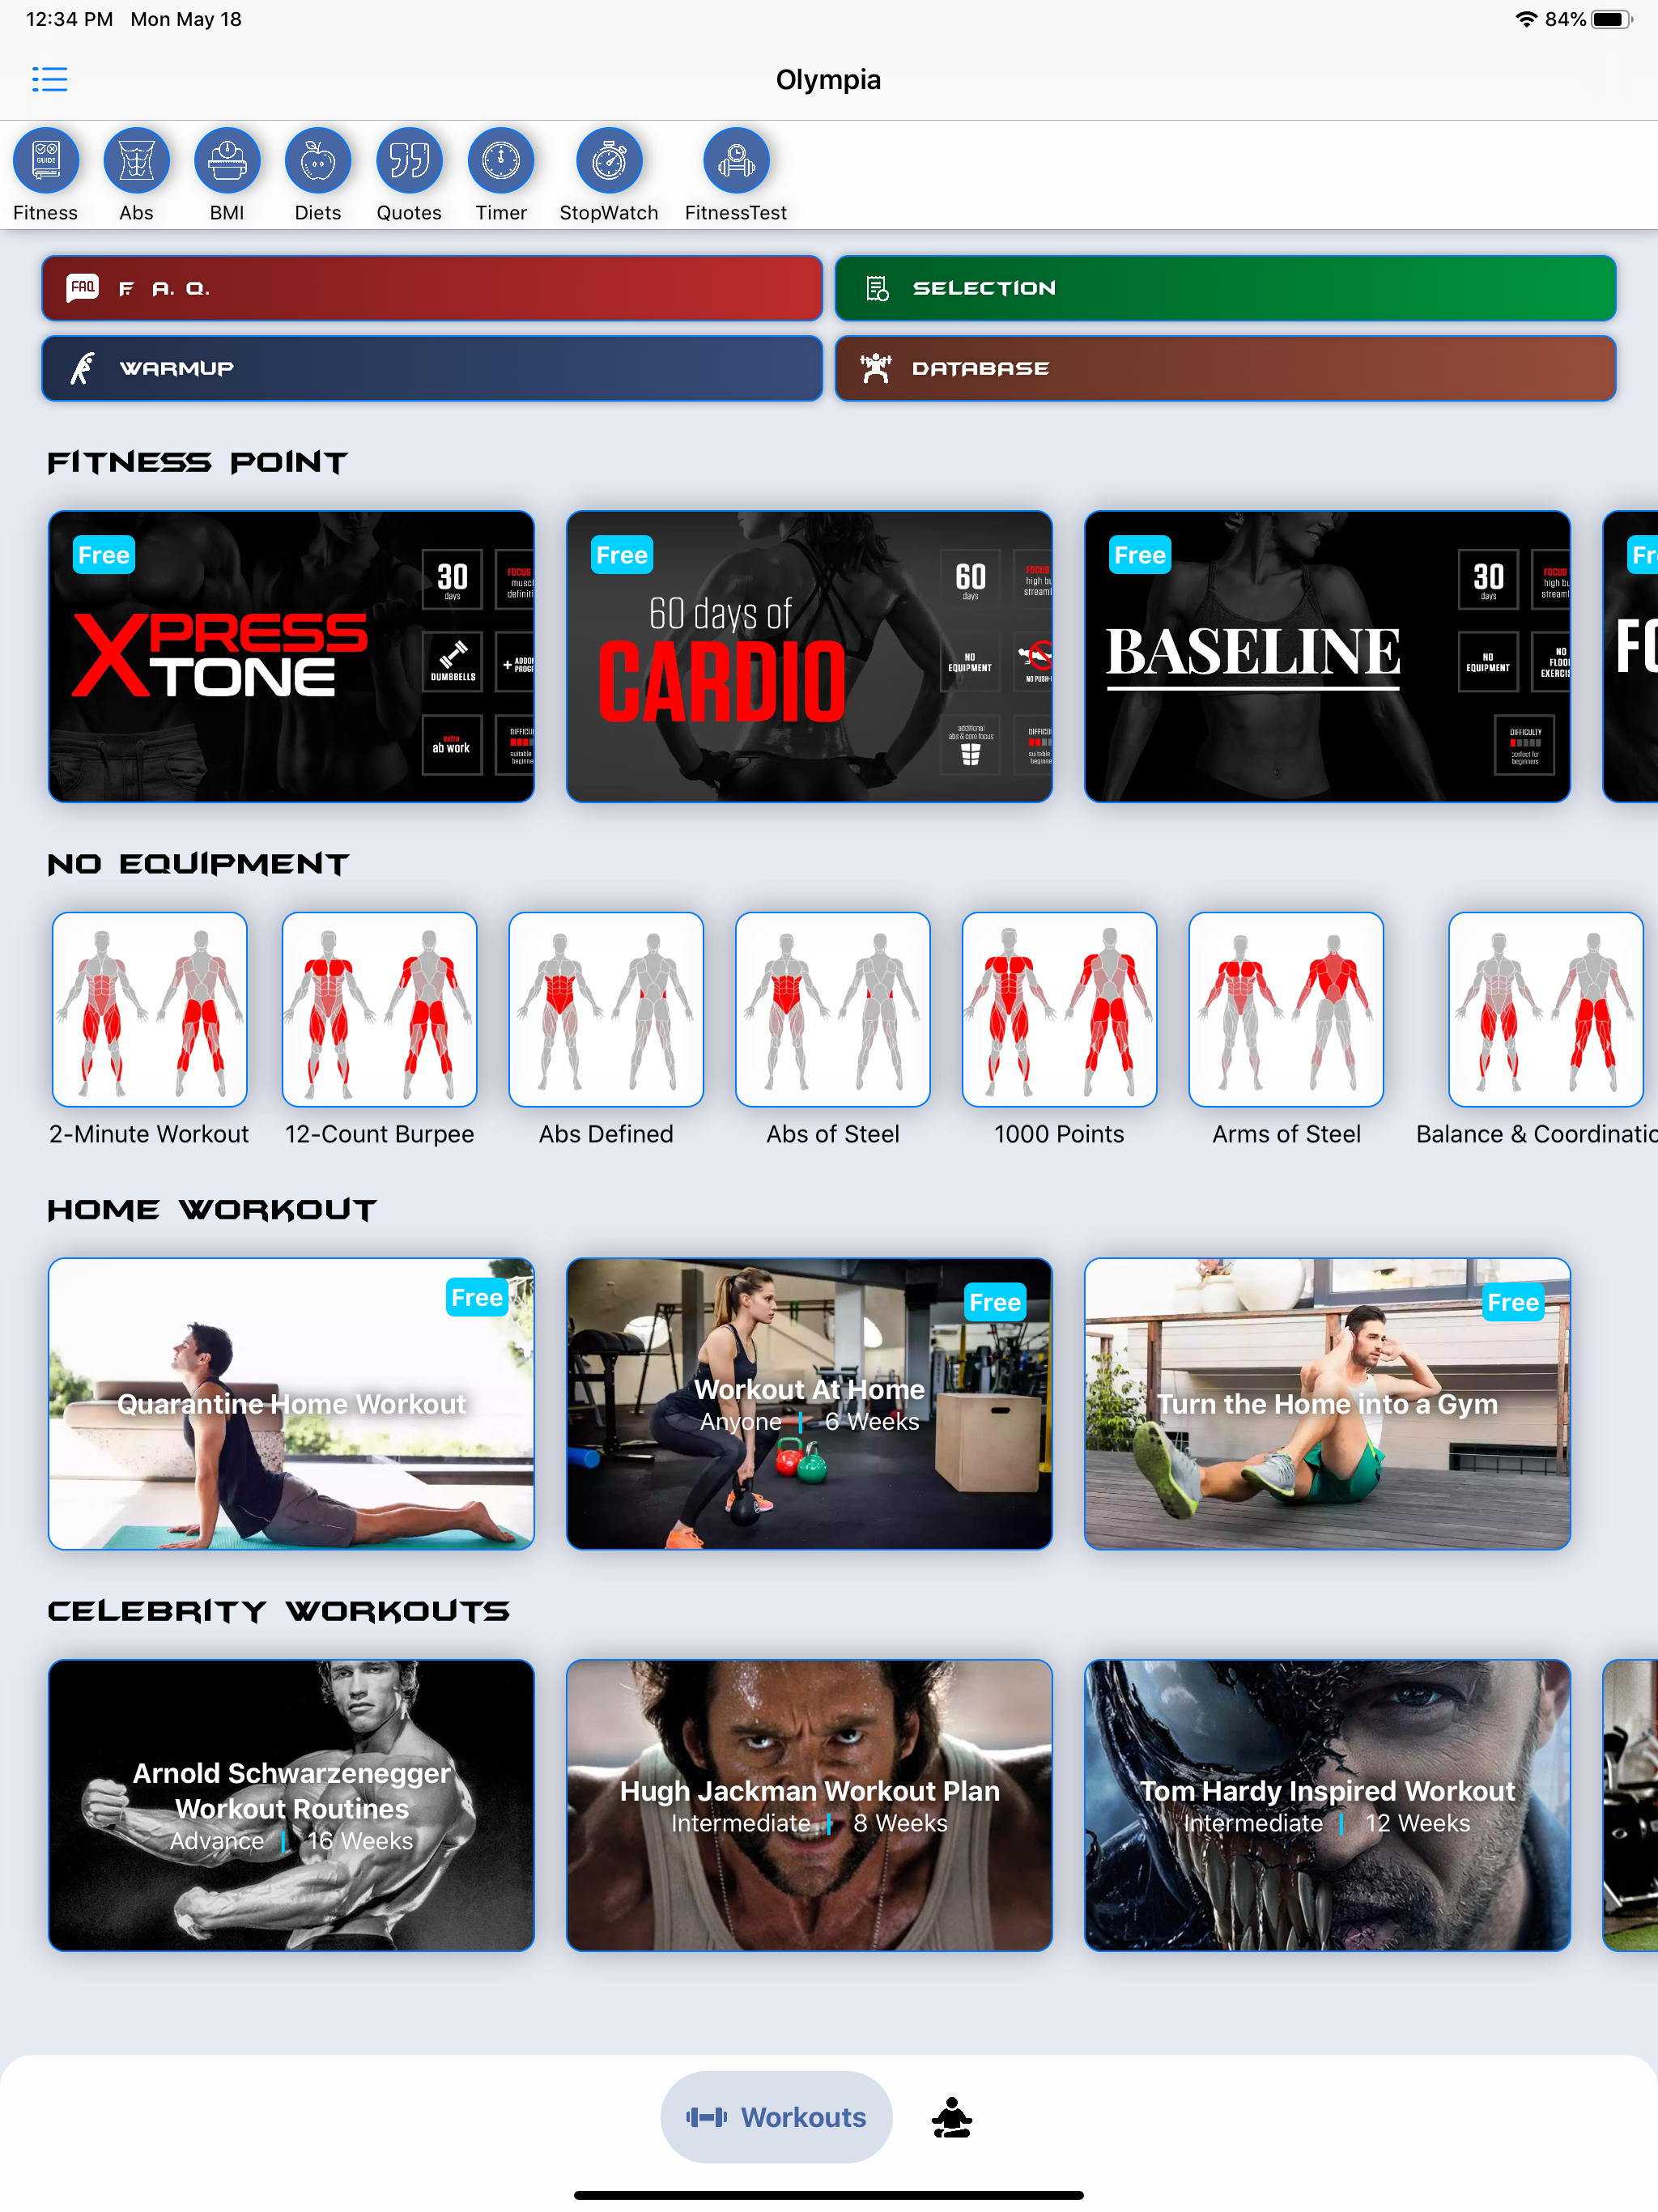Launch the Timer icon
The width and height of the screenshot is (1658, 2212).
[501, 161]
